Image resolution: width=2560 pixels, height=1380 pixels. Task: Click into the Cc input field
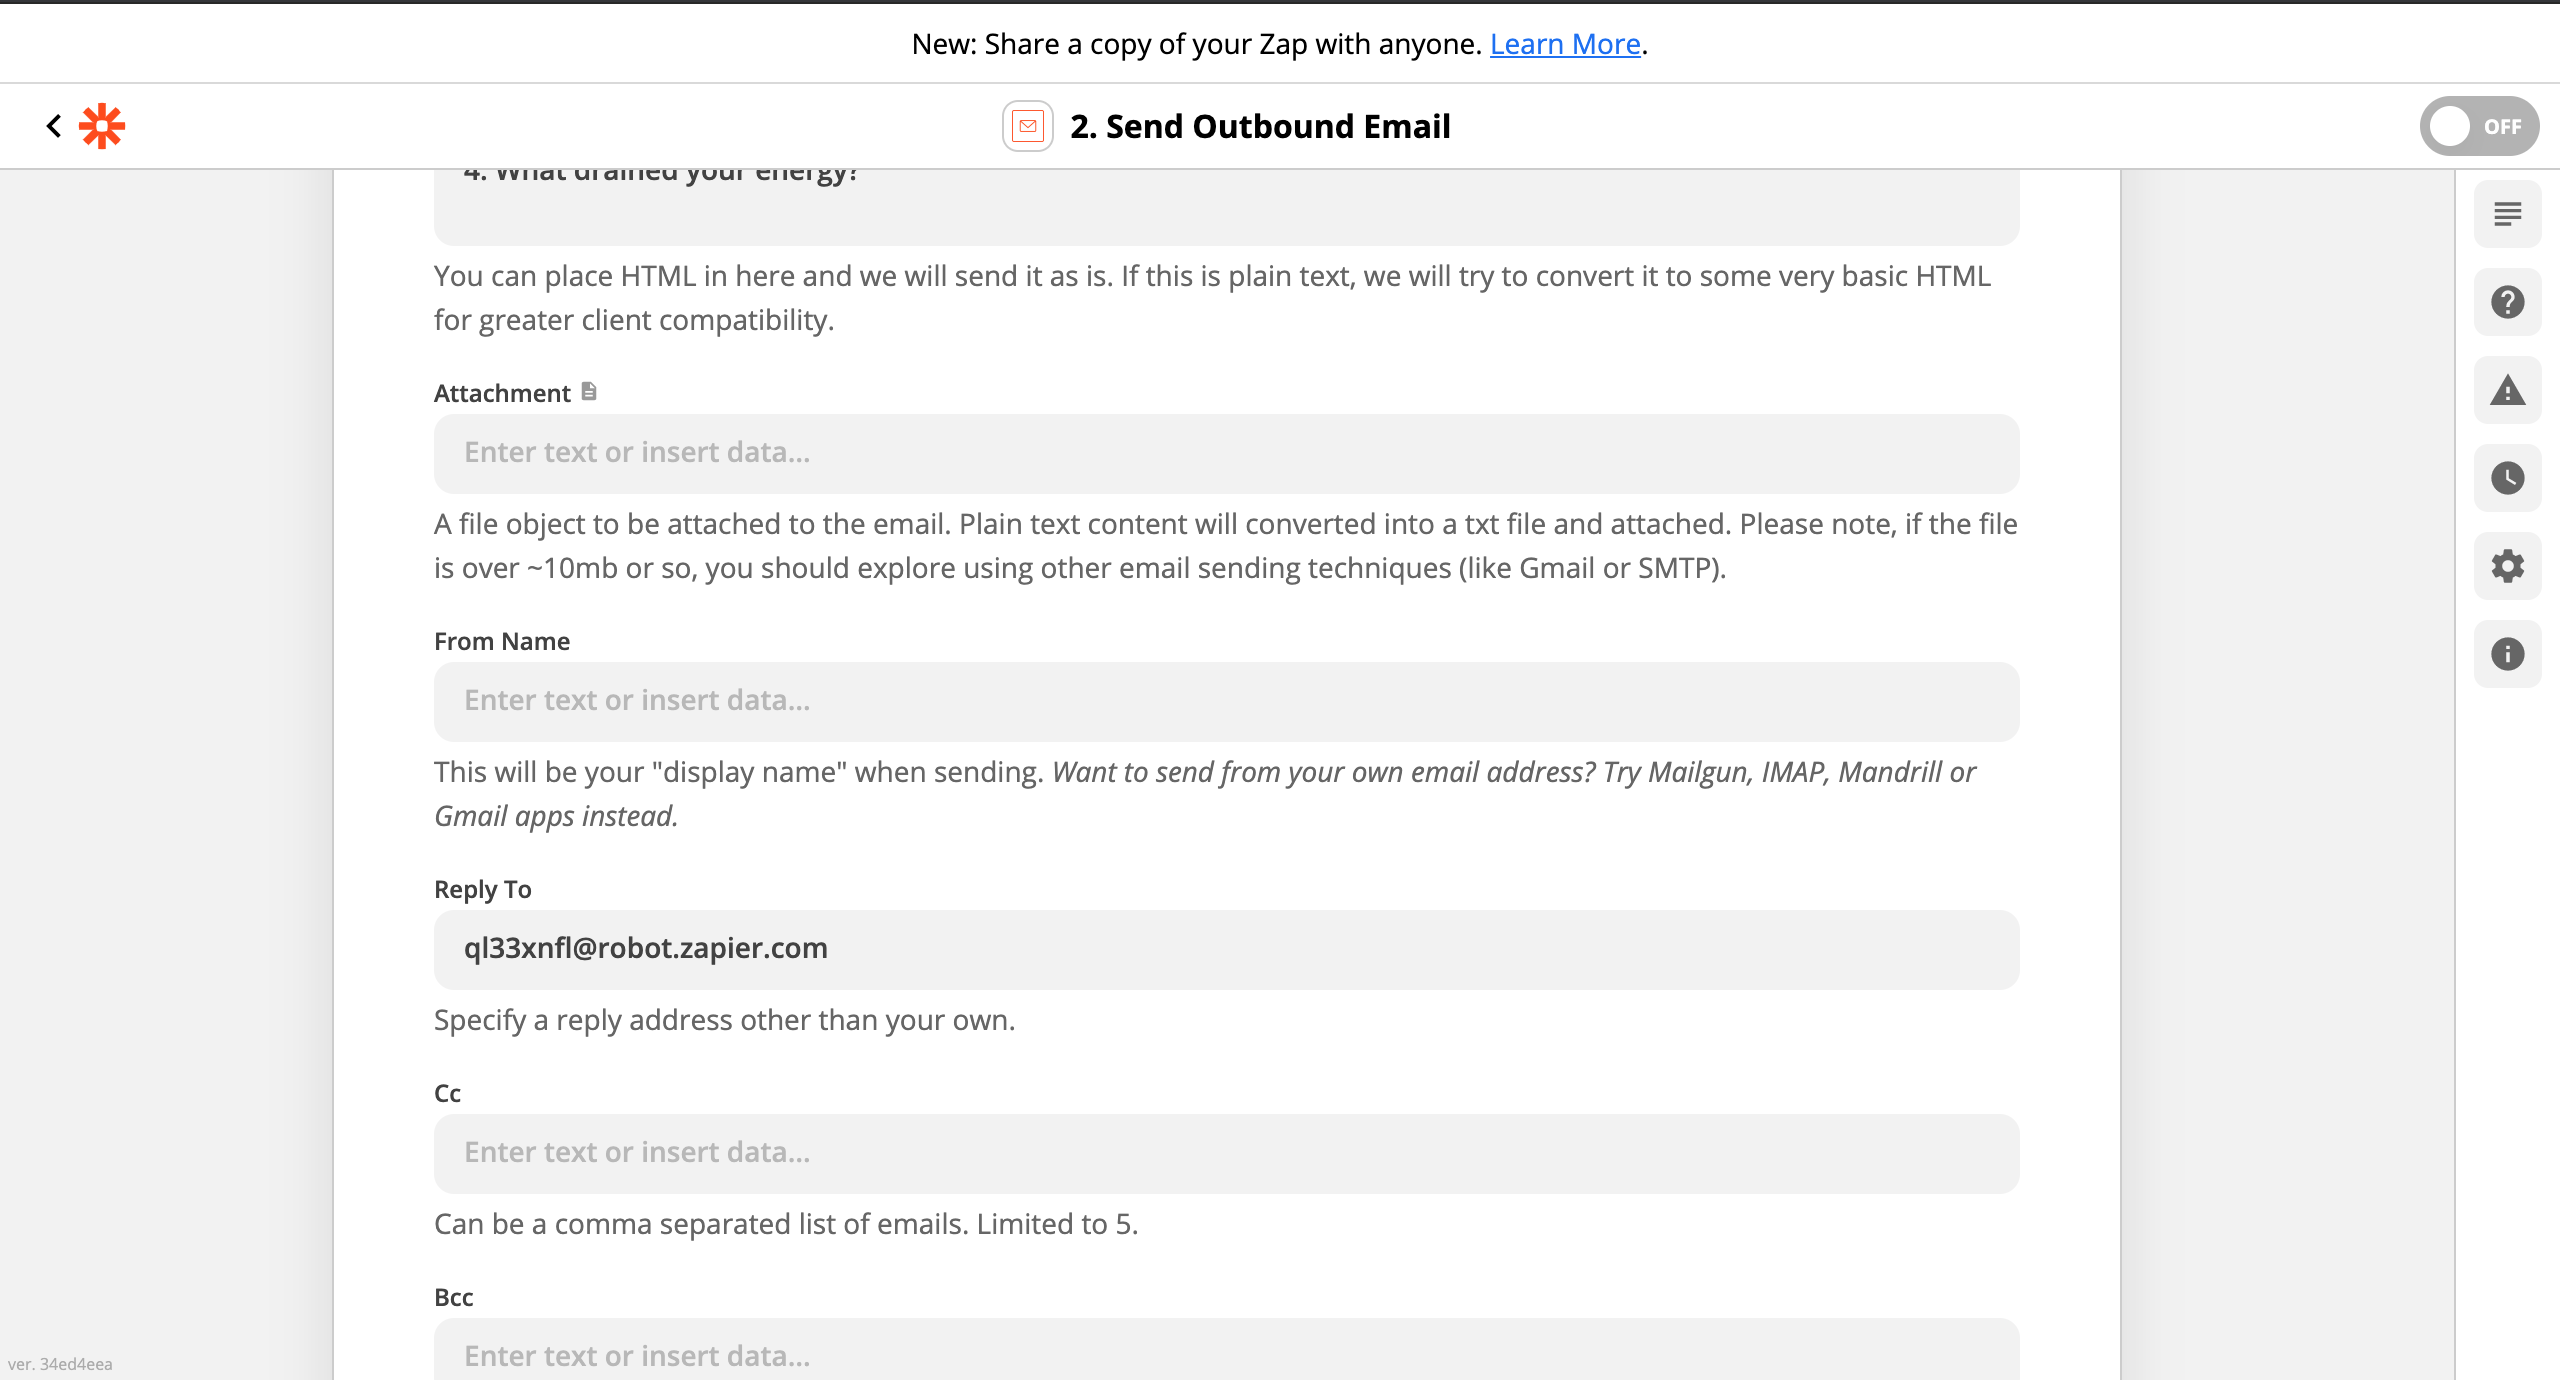[1226, 1153]
